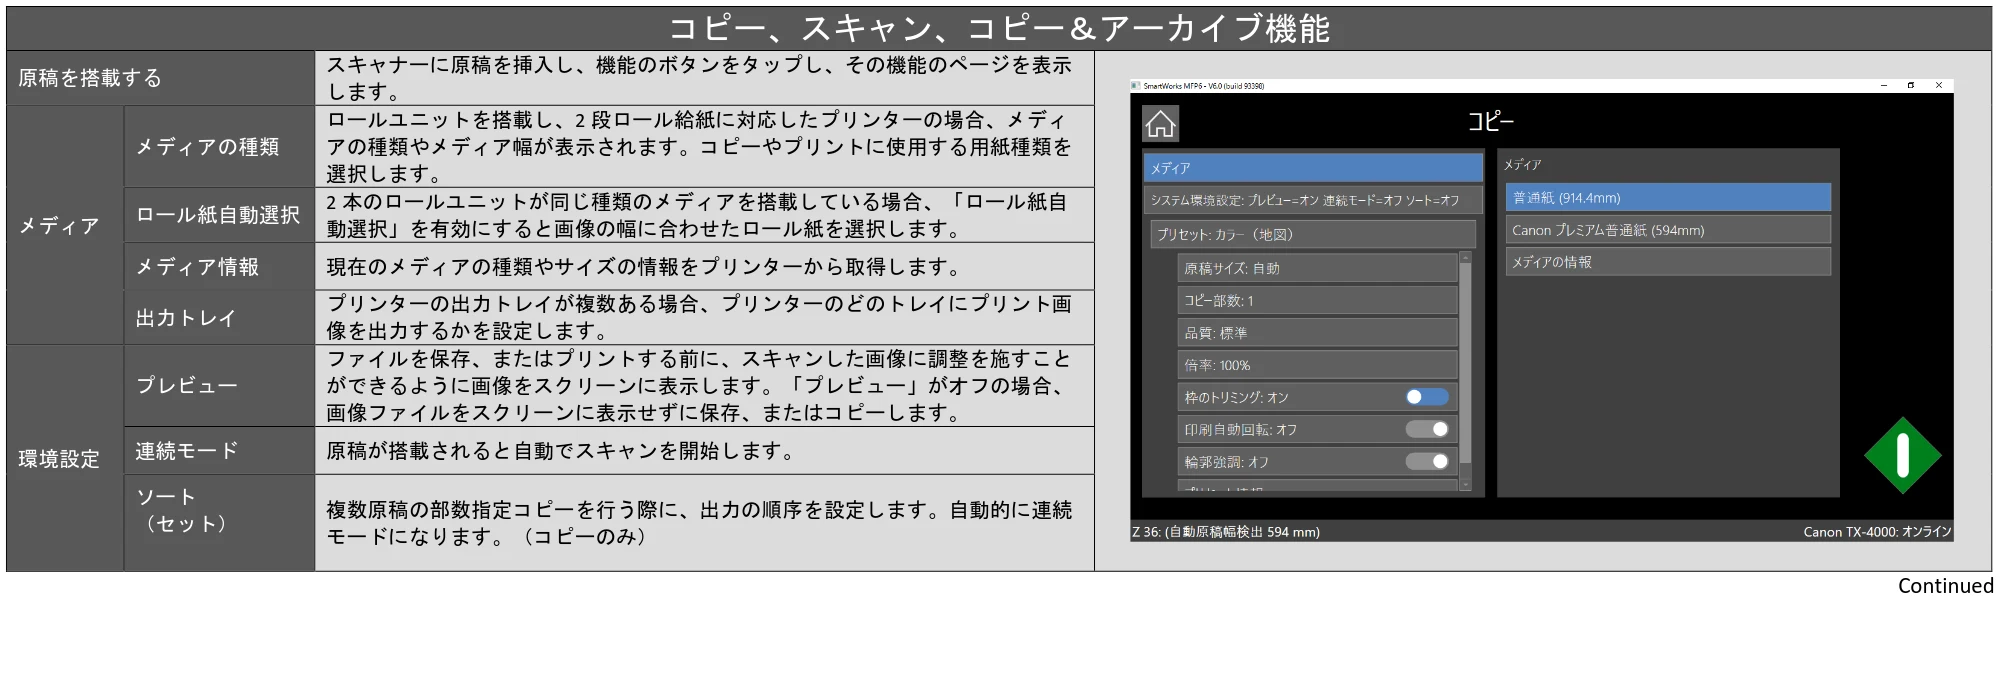
Task: Click Continued text below table
Action: click(x=1945, y=586)
